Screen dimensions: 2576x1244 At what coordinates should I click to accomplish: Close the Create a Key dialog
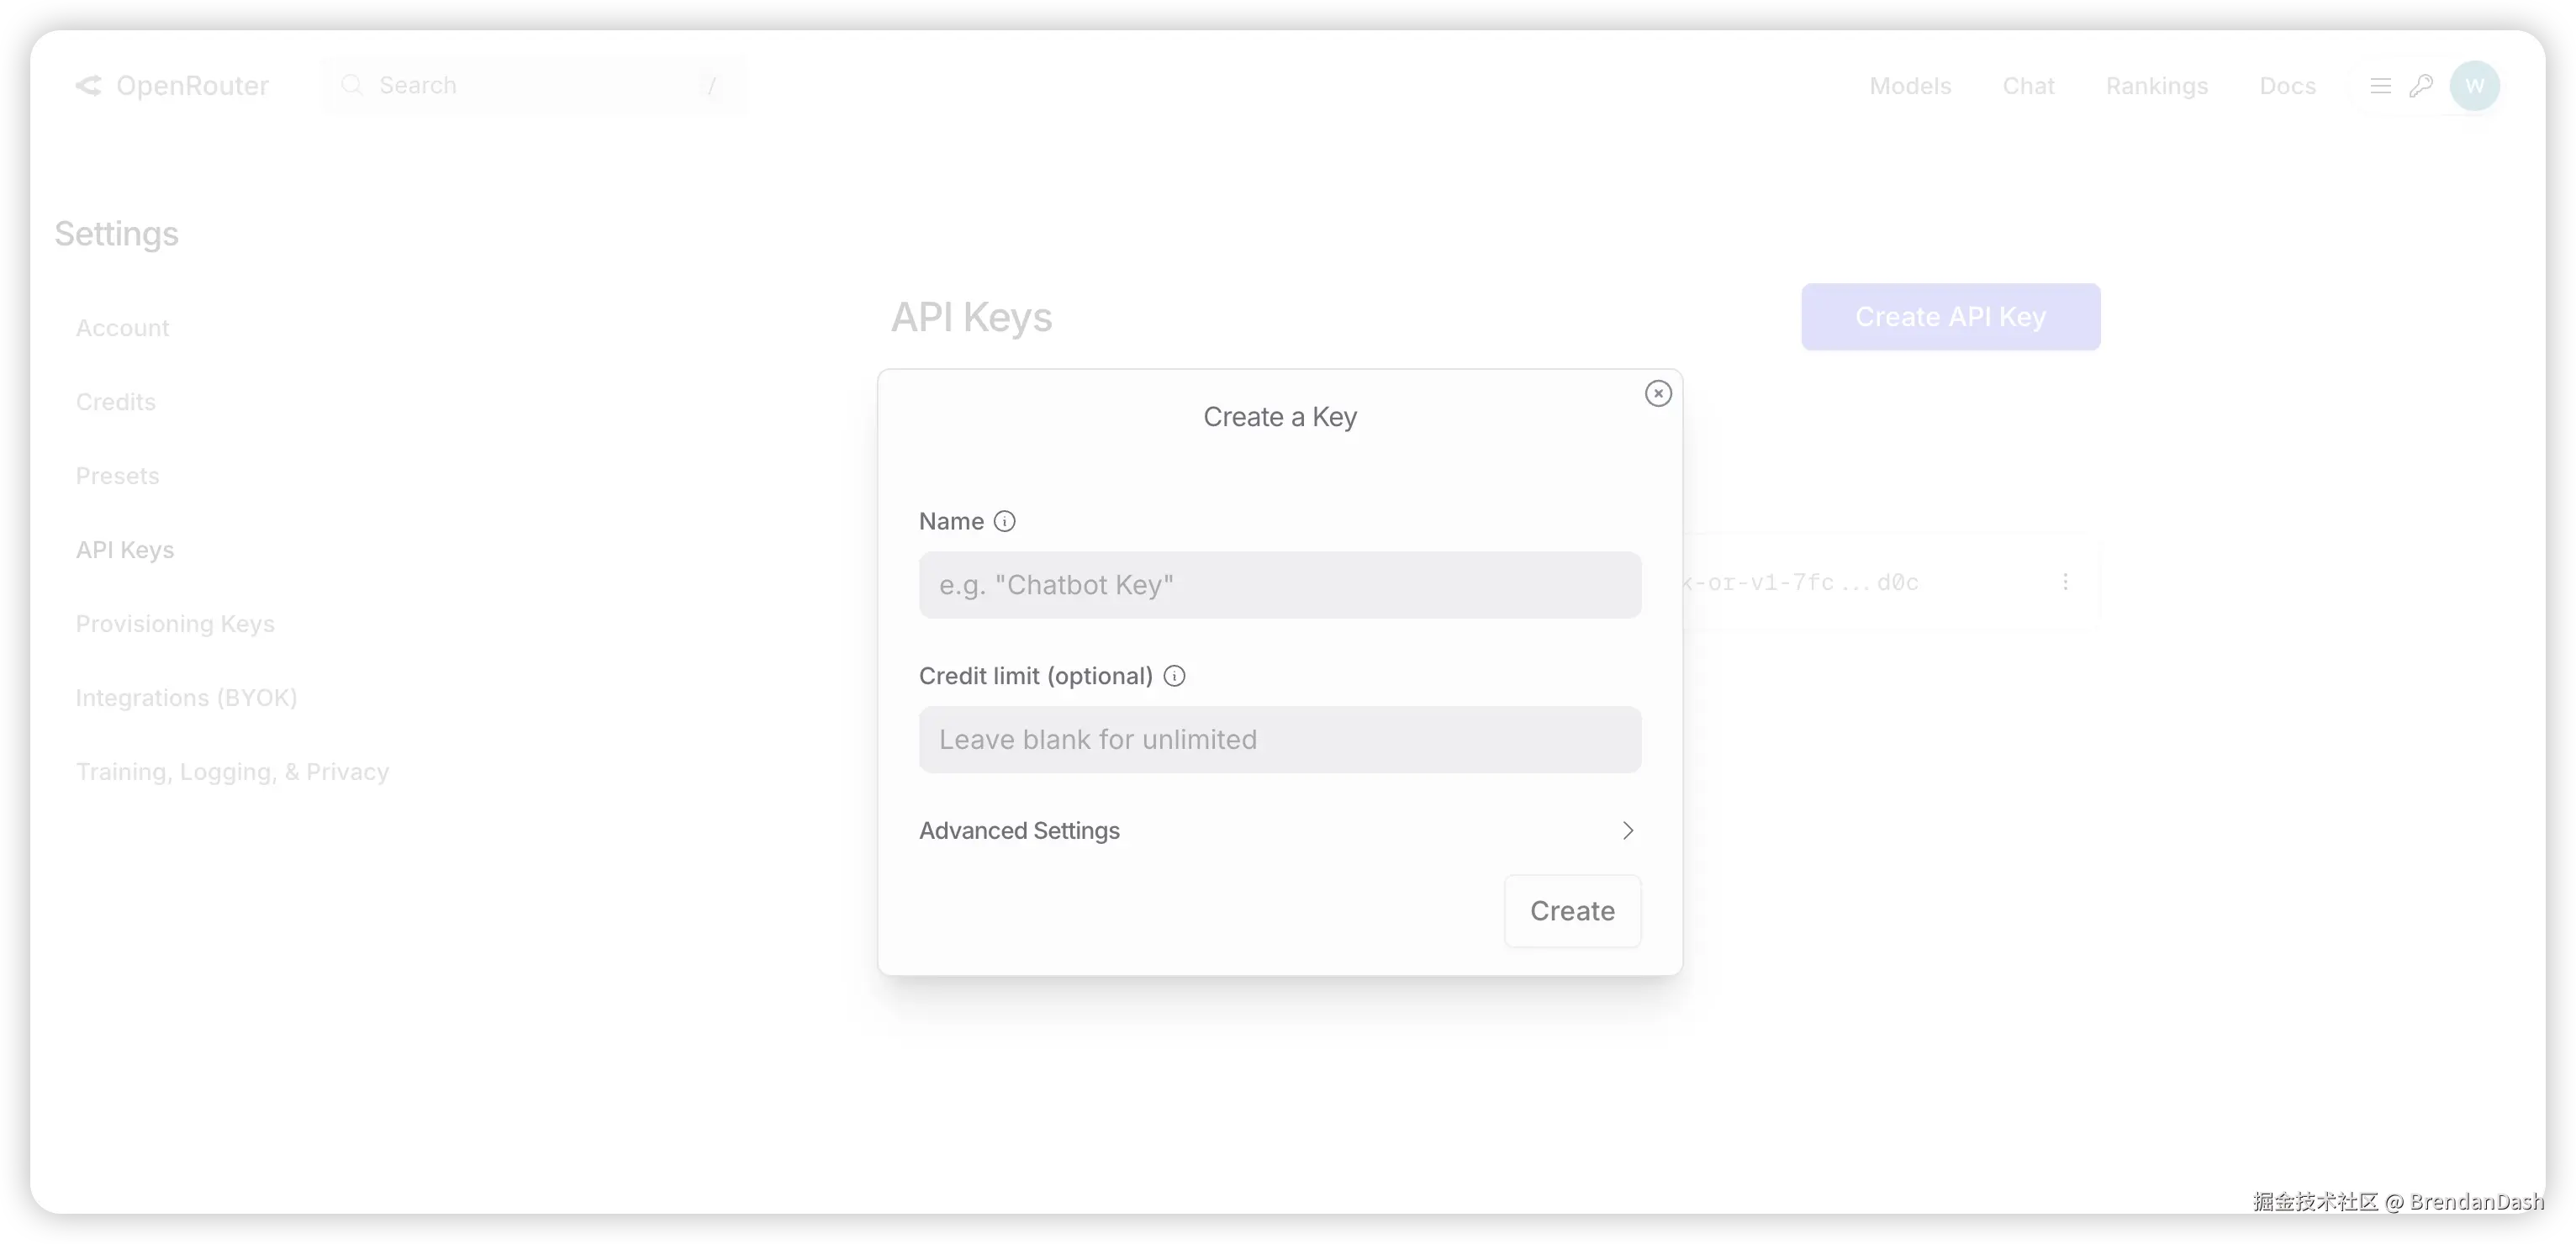click(1658, 394)
